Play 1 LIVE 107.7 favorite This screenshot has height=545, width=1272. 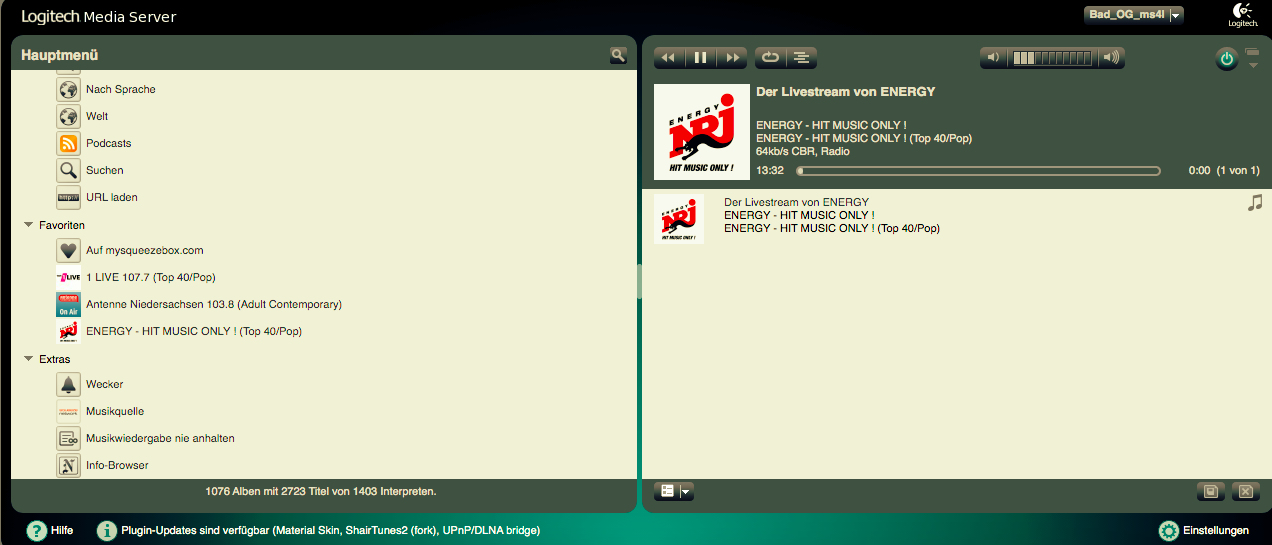point(151,277)
